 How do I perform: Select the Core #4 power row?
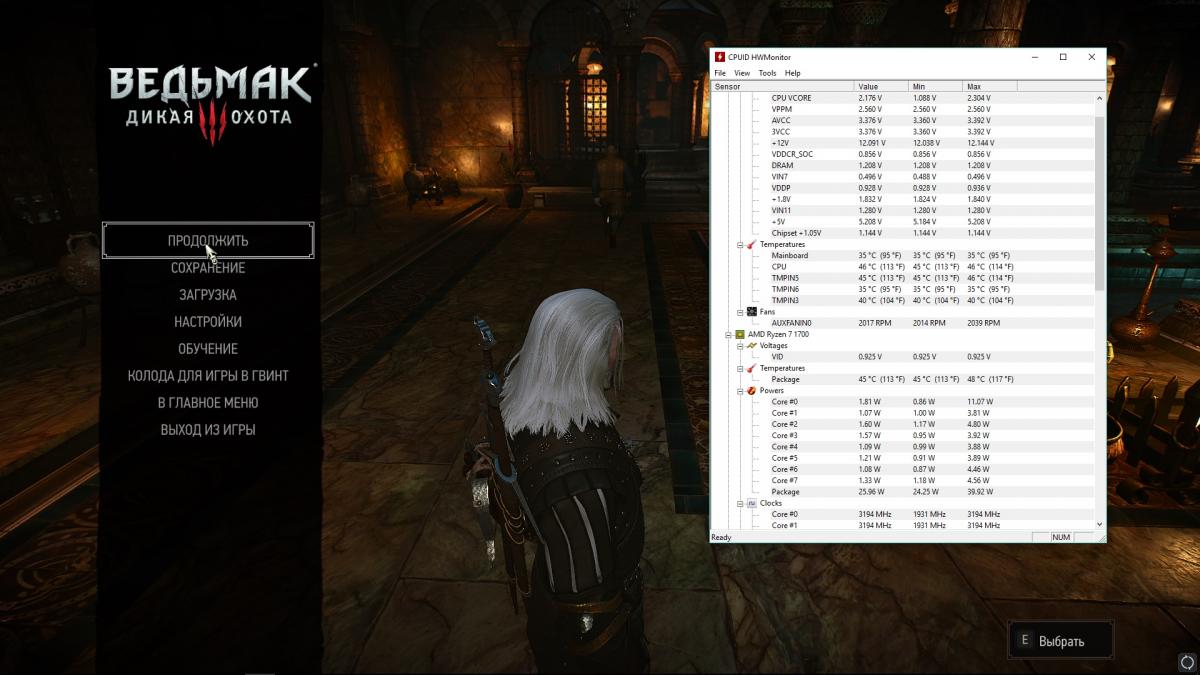pos(903,447)
